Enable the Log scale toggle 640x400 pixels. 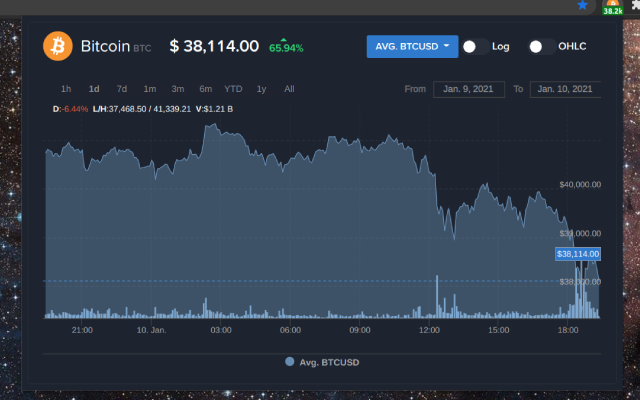pos(476,47)
